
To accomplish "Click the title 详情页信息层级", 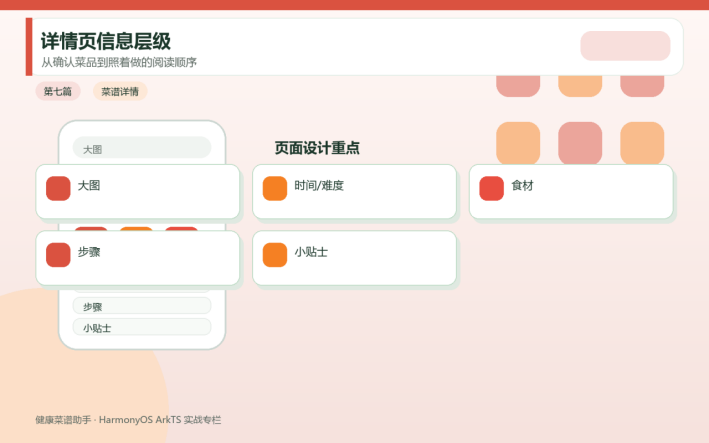I will (106, 41).
